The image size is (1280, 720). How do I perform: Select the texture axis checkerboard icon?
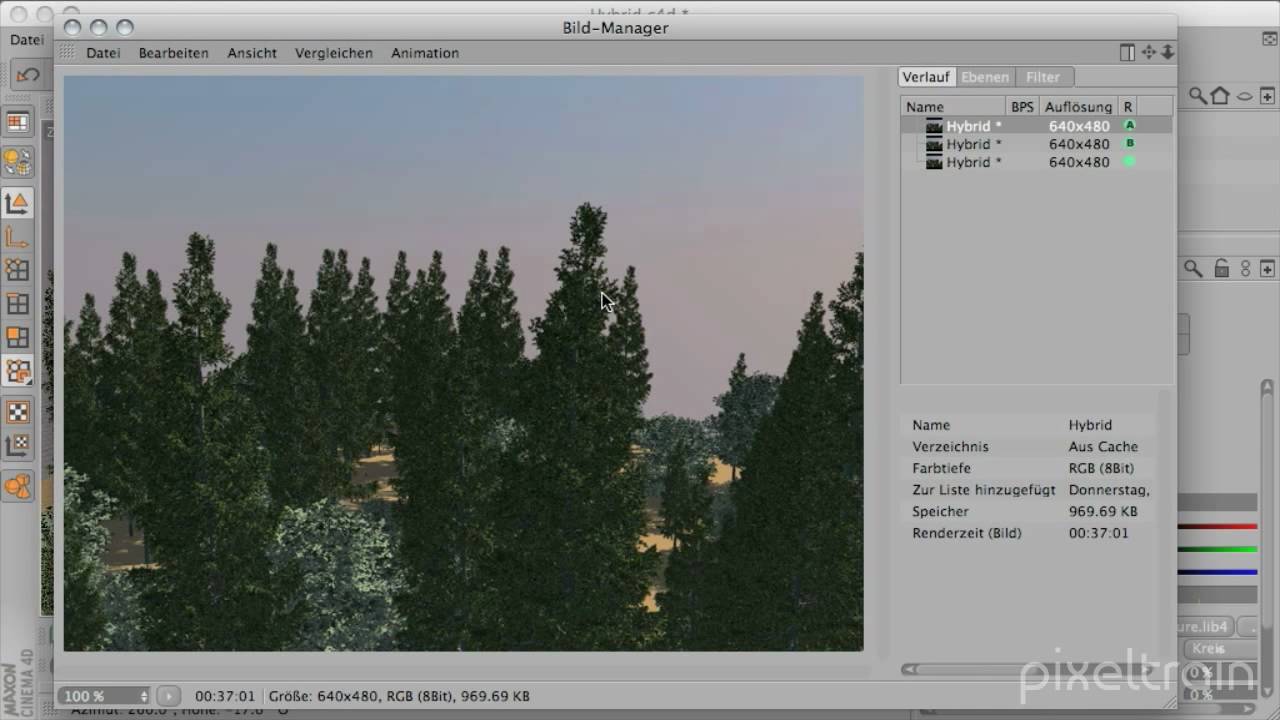[18, 445]
